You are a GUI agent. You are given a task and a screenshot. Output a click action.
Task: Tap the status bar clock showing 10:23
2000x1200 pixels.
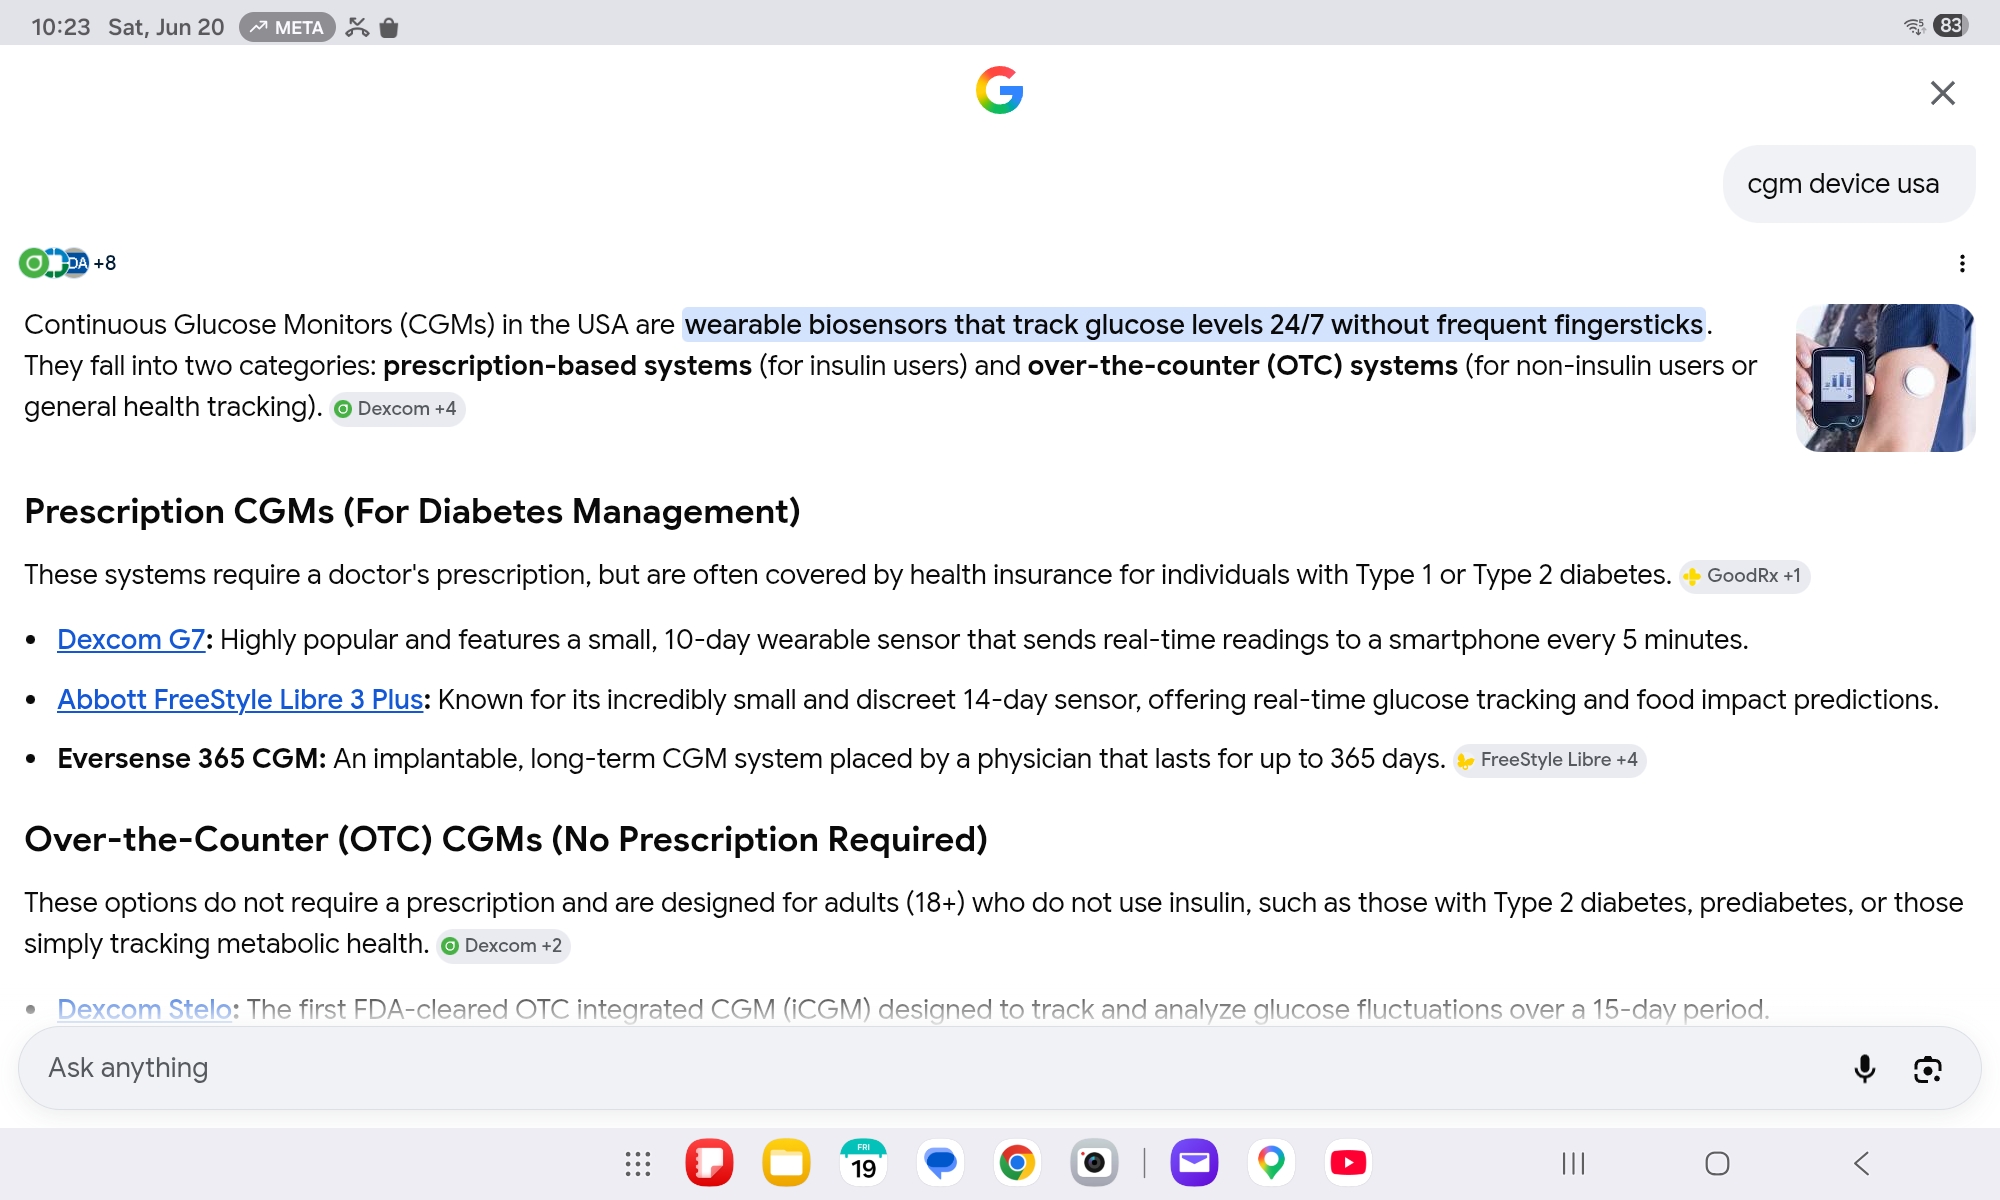tap(61, 27)
